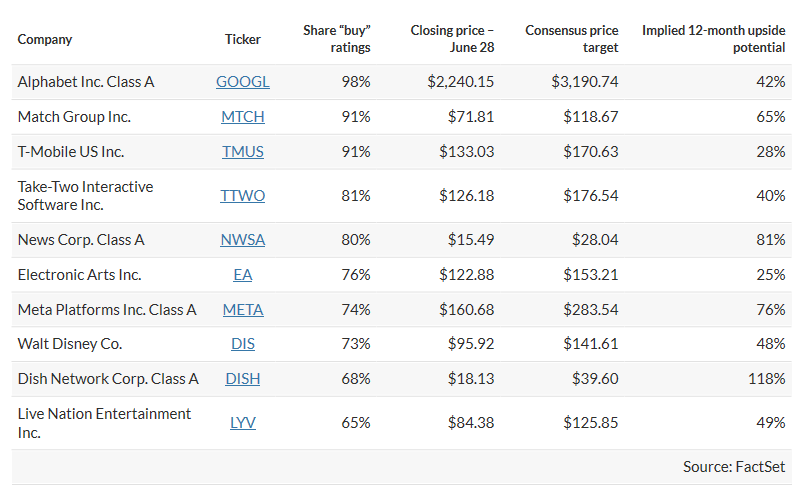Click the Company column header
The width and height of the screenshot is (804, 496).
click(45, 40)
